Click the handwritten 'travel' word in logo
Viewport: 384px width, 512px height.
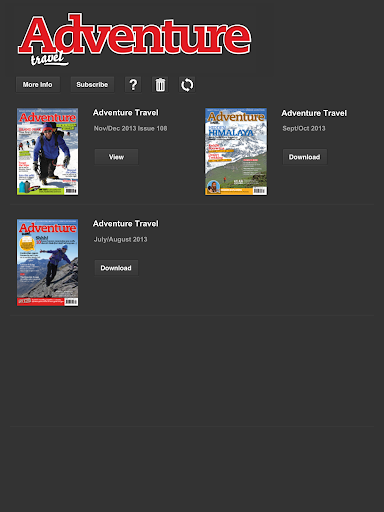[x=49, y=59]
